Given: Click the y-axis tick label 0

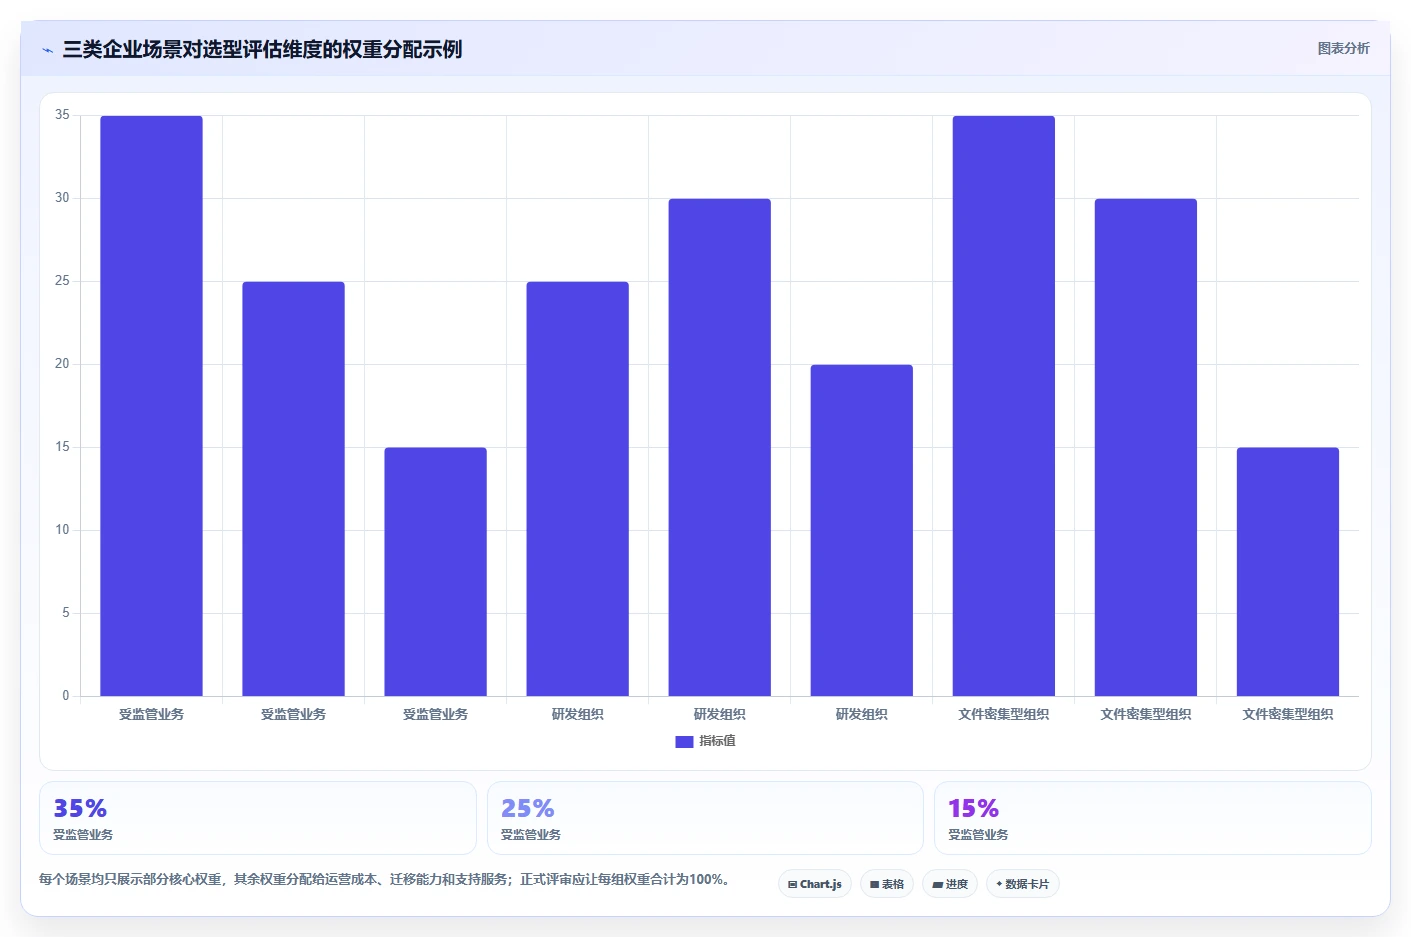Looking at the screenshot, I should (66, 696).
